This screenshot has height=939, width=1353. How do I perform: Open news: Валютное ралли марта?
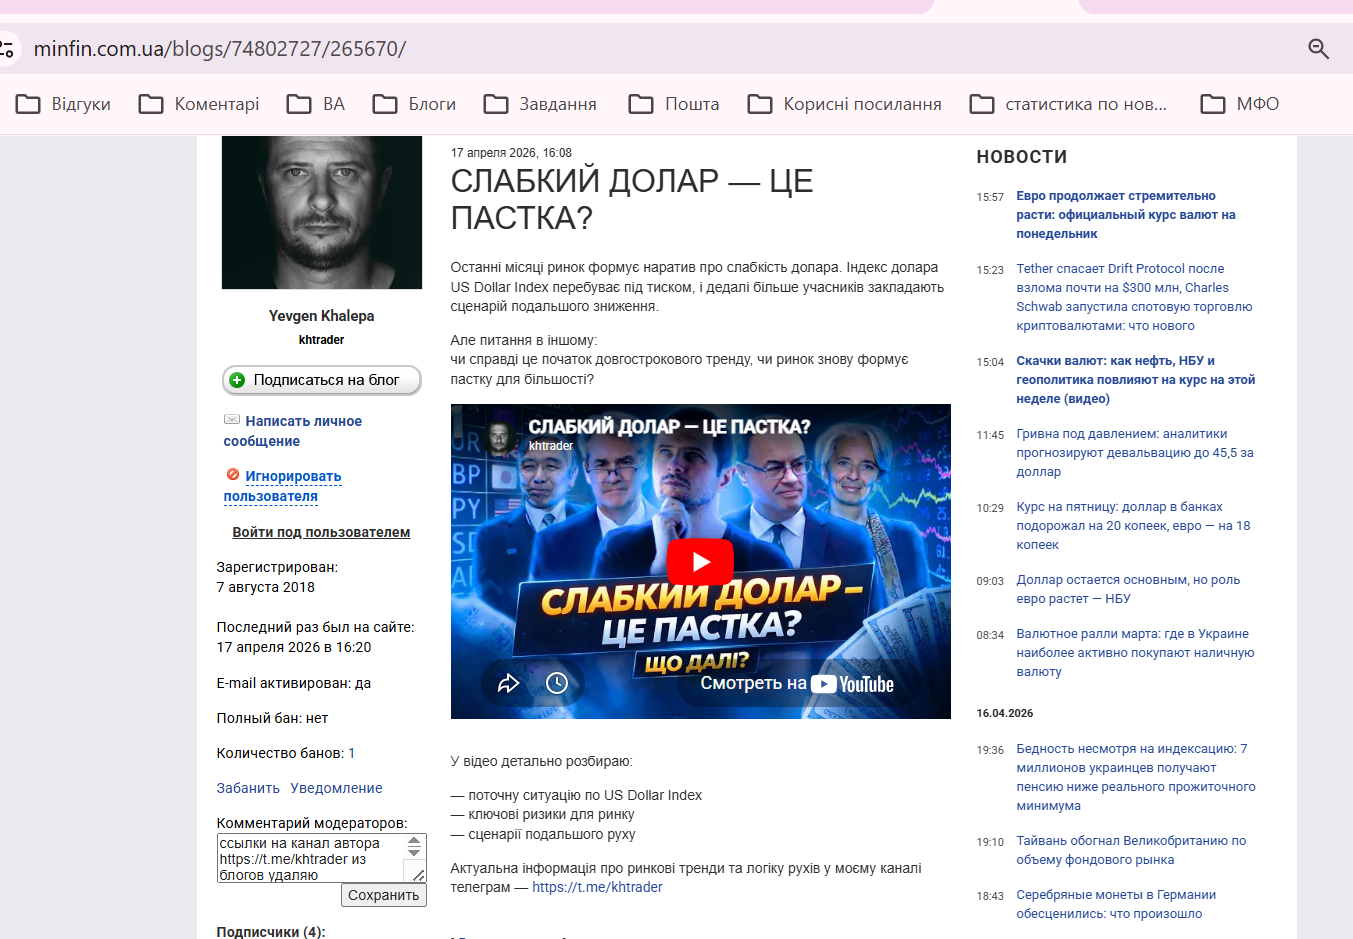(1135, 653)
